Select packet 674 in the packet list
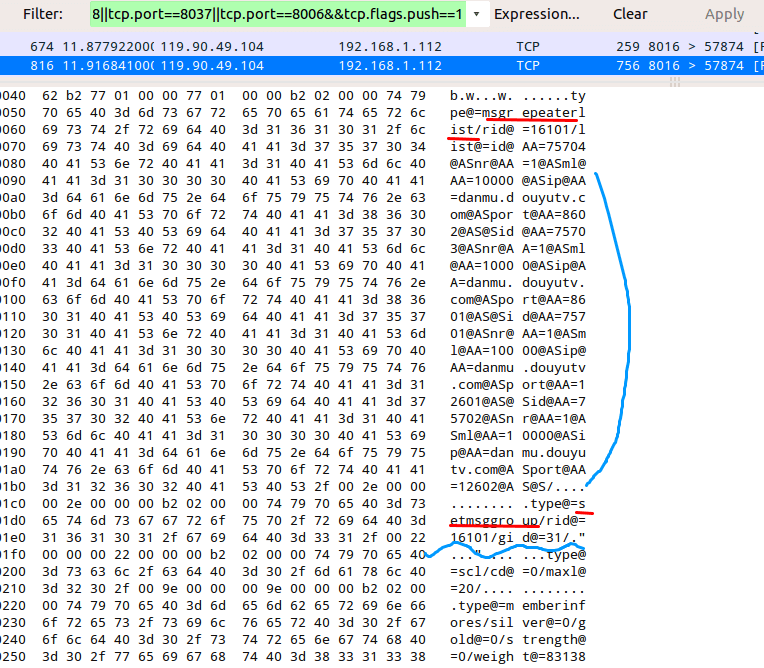The height and width of the screenshot is (668, 764). point(382,47)
